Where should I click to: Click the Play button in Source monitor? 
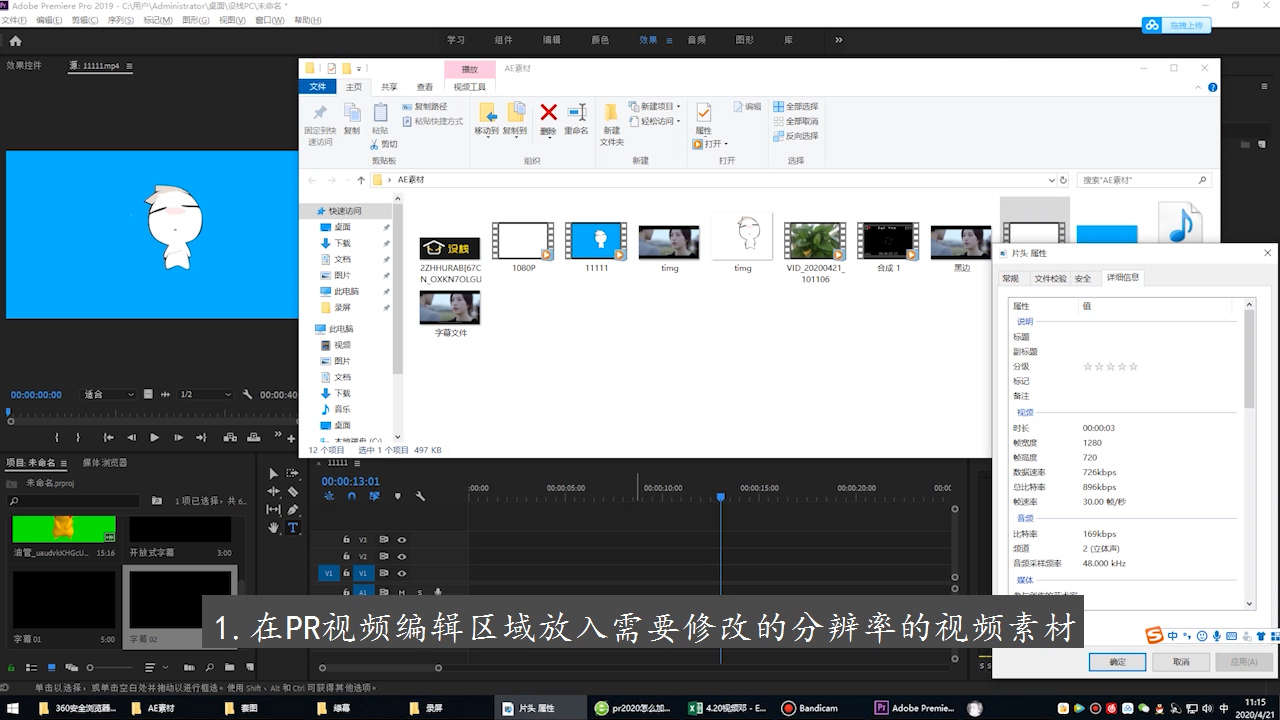click(154, 437)
